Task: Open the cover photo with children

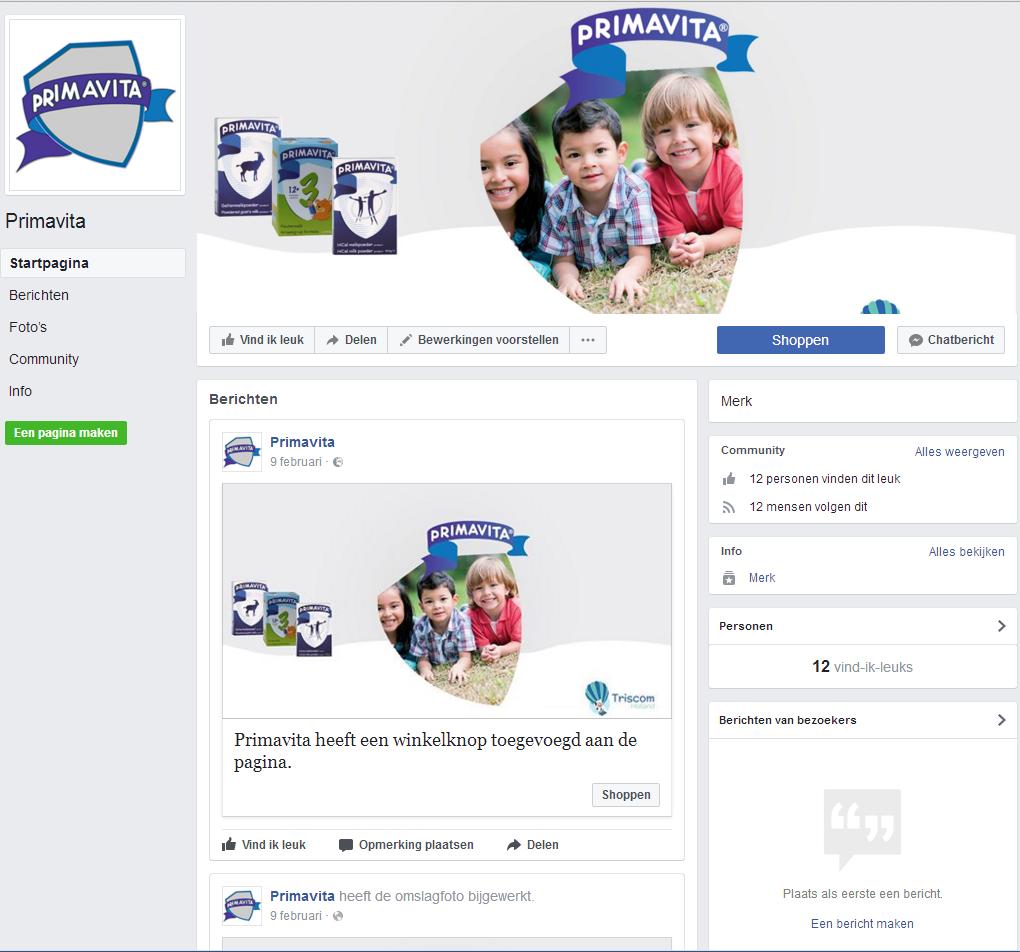Action: [608, 159]
